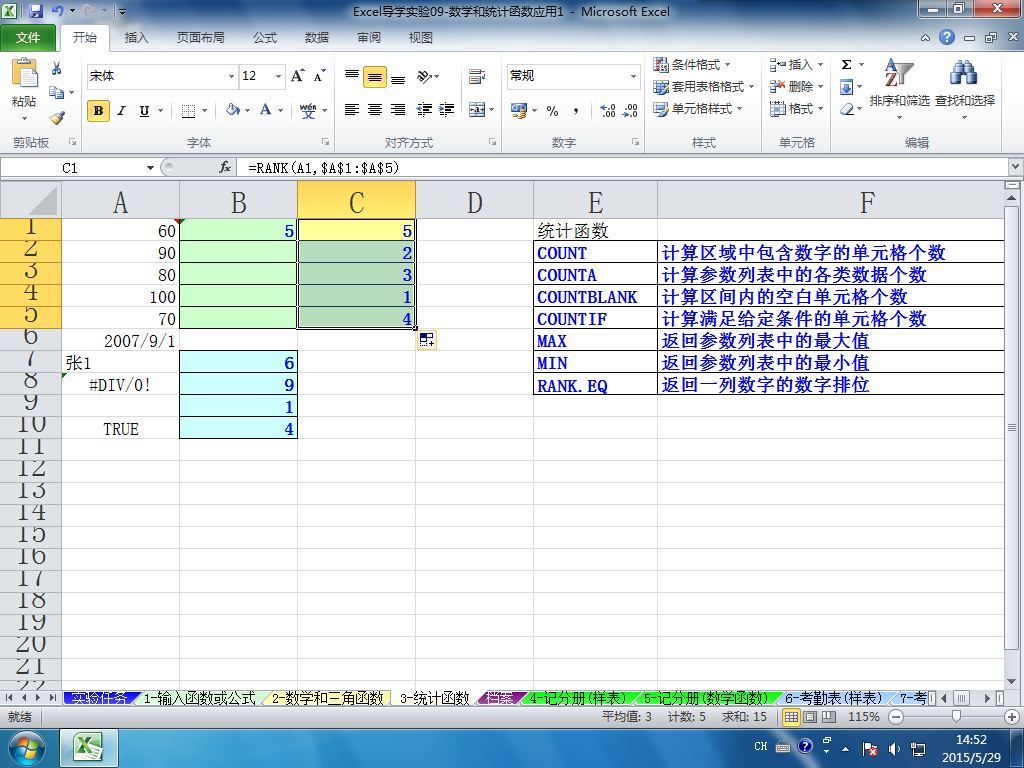This screenshot has height=768, width=1024.
Task: Click Increase Decimal icon
Action: (607, 111)
